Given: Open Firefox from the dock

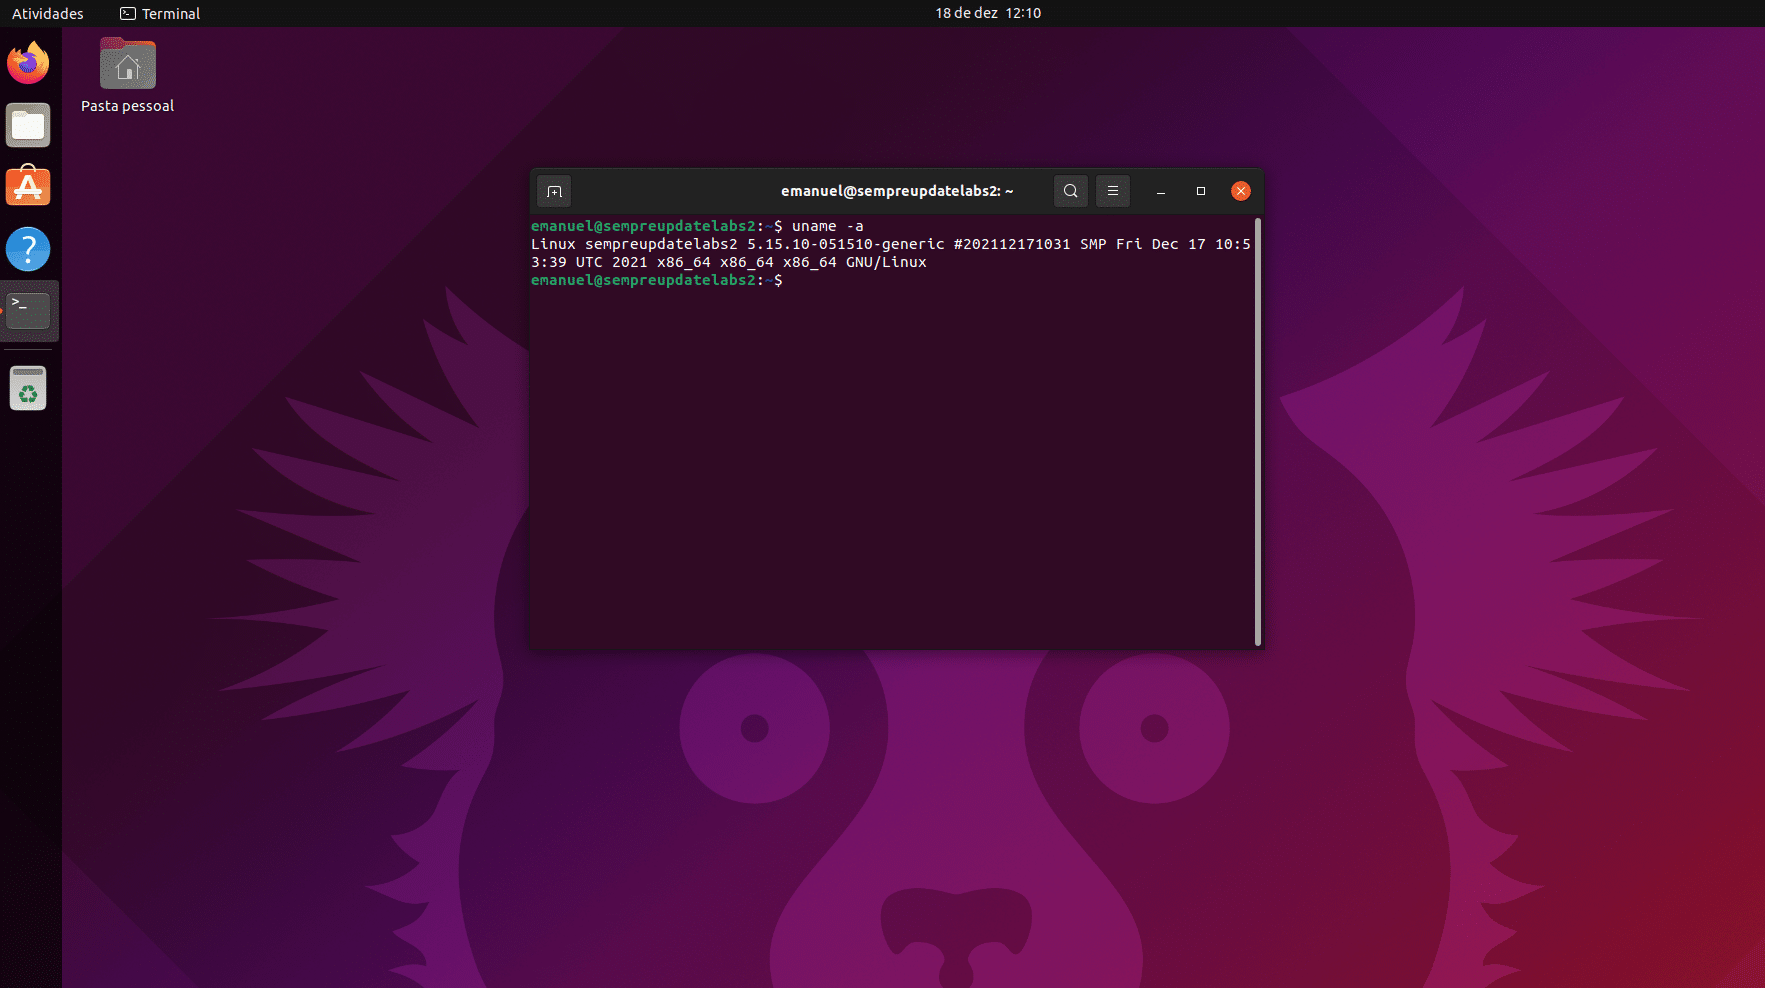Looking at the screenshot, I should (28, 63).
